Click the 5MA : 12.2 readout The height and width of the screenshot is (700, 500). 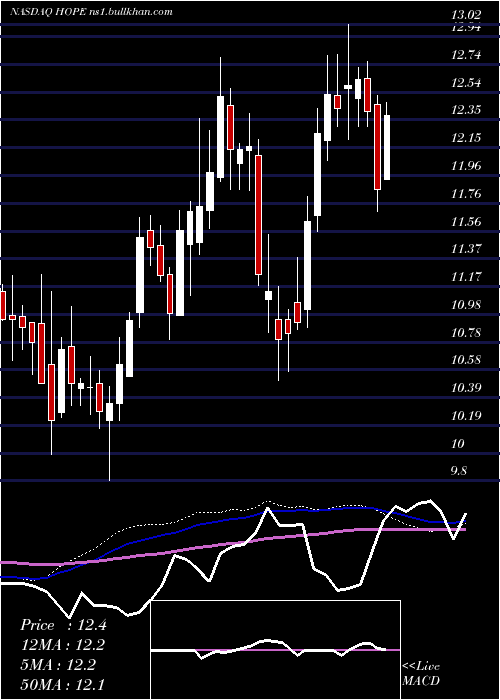[58, 665]
